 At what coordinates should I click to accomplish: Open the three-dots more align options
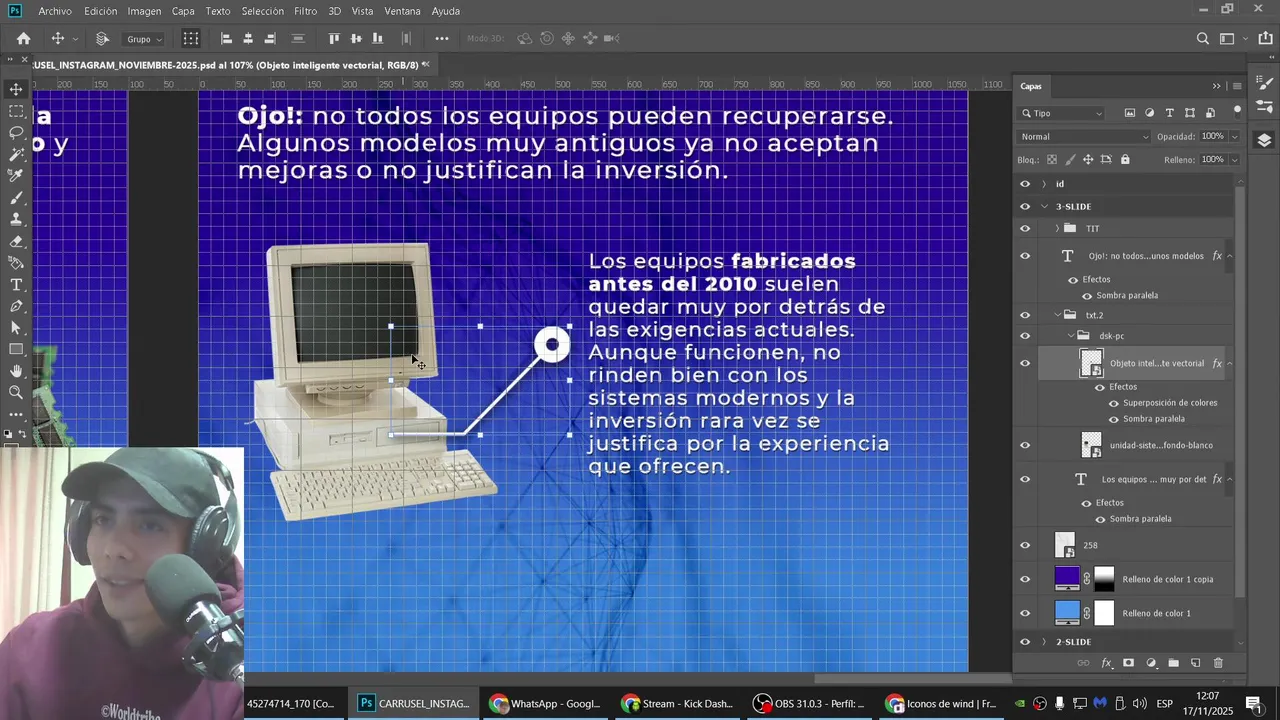442,39
